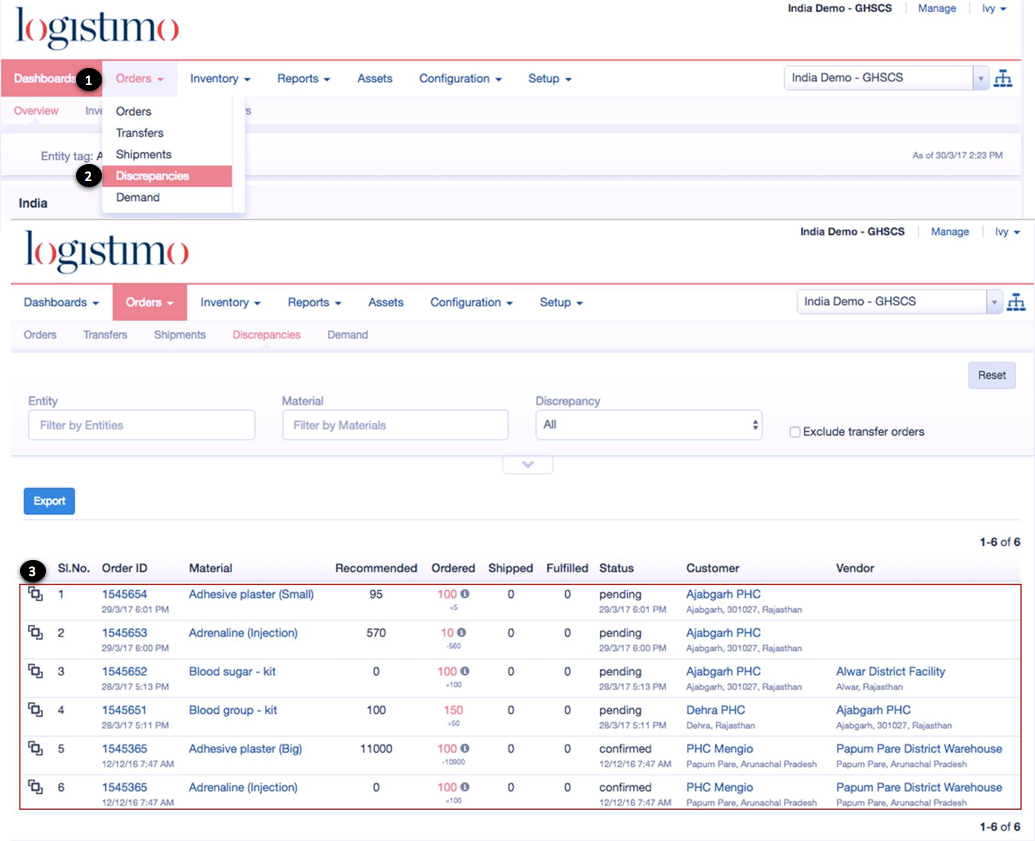The height and width of the screenshot is (841, 1035).
Task: Open Ivy user menu in upper screenshot
Action: pyautogui.click(x=994, y=9)
